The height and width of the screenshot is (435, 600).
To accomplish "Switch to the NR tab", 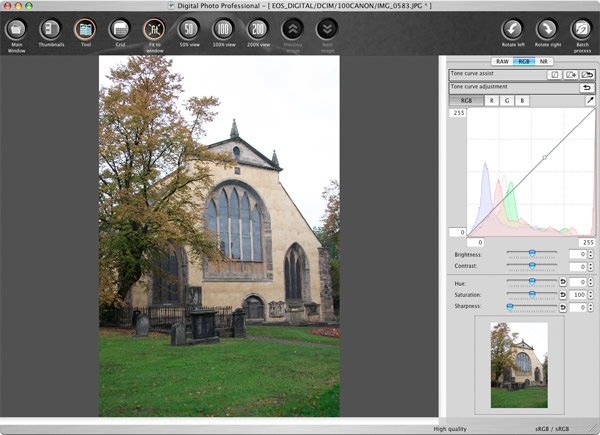I will 544,61.
